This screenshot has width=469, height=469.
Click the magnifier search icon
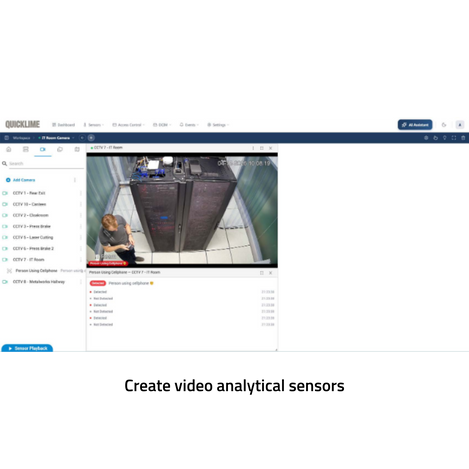[4, 163]
